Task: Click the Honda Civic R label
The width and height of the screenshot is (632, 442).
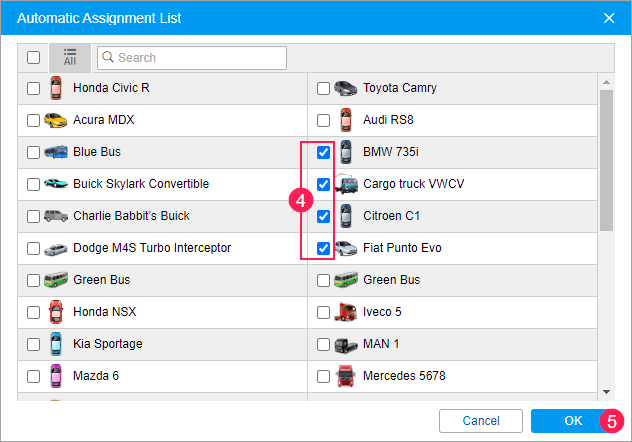Action: tap(111, 88)
